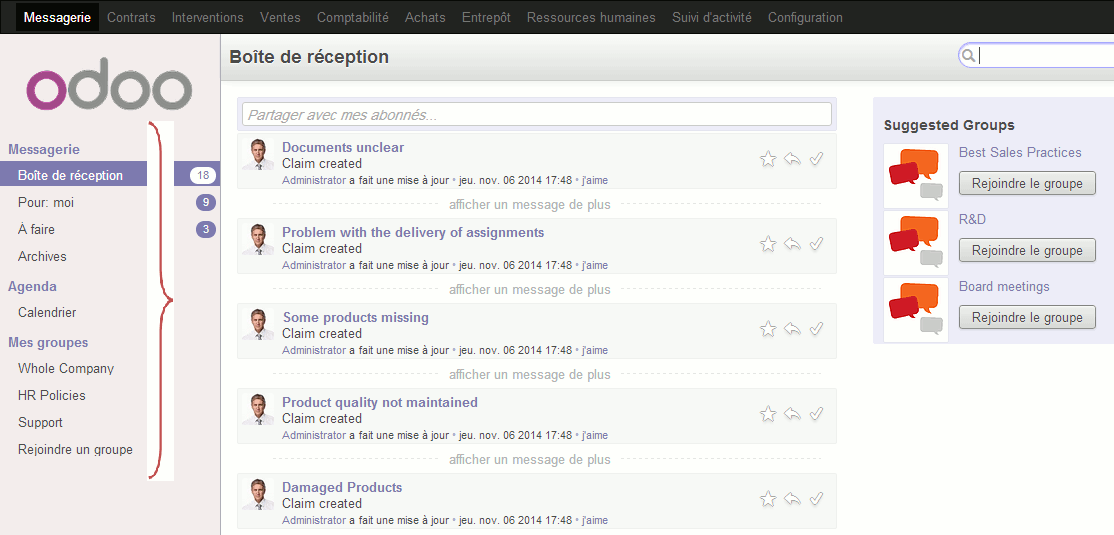Viewport: 1114px width, 535px height.
Task: Click Administrator link on Product quality message
Action: 314,436
